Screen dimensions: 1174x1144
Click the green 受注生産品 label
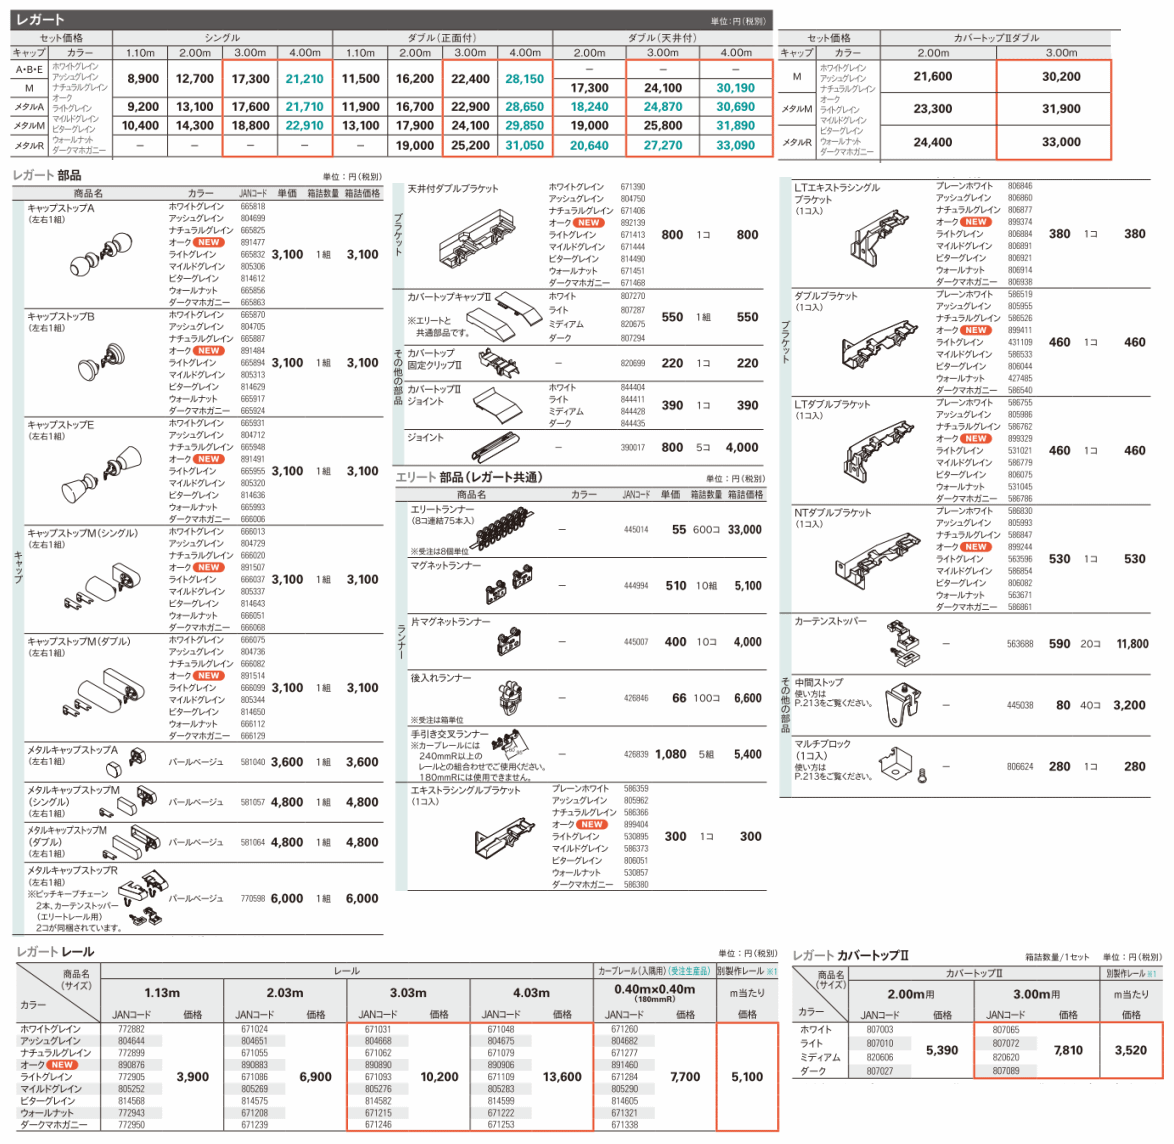pyautogui.click(x=690, y=971)
